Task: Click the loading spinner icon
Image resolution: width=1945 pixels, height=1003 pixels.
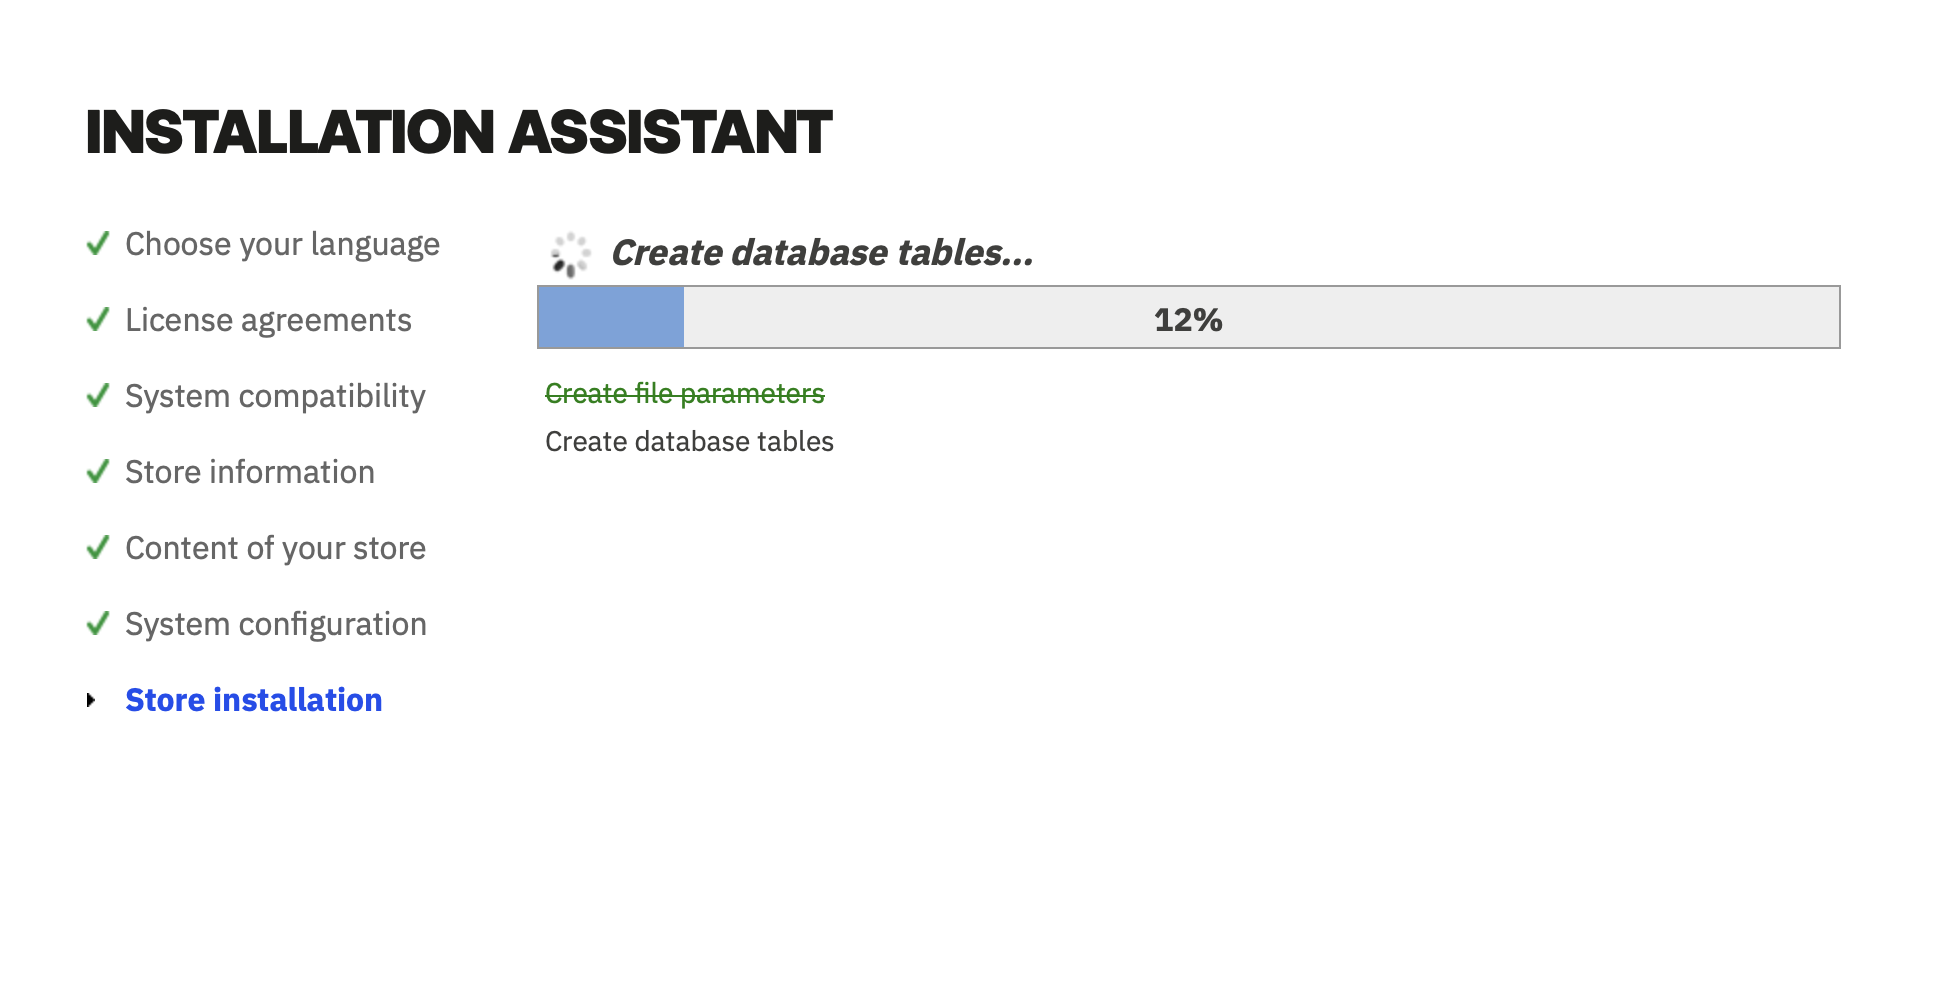Action: tap(570, 255)
